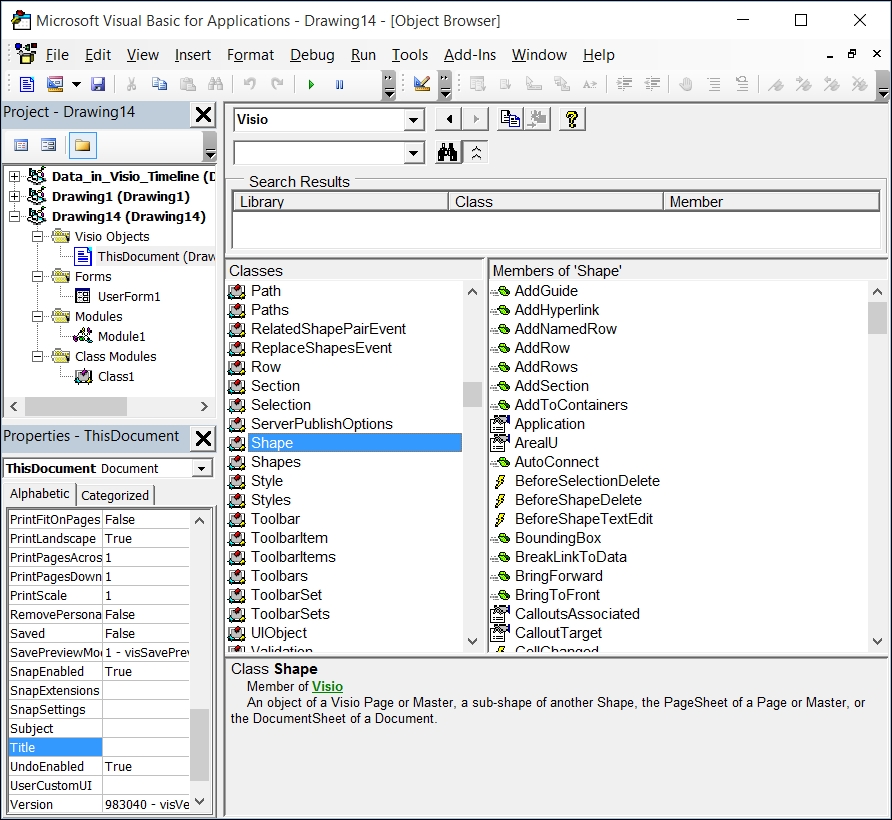
Task: Go back in the Object Browser
Action: tap(449, 120)
